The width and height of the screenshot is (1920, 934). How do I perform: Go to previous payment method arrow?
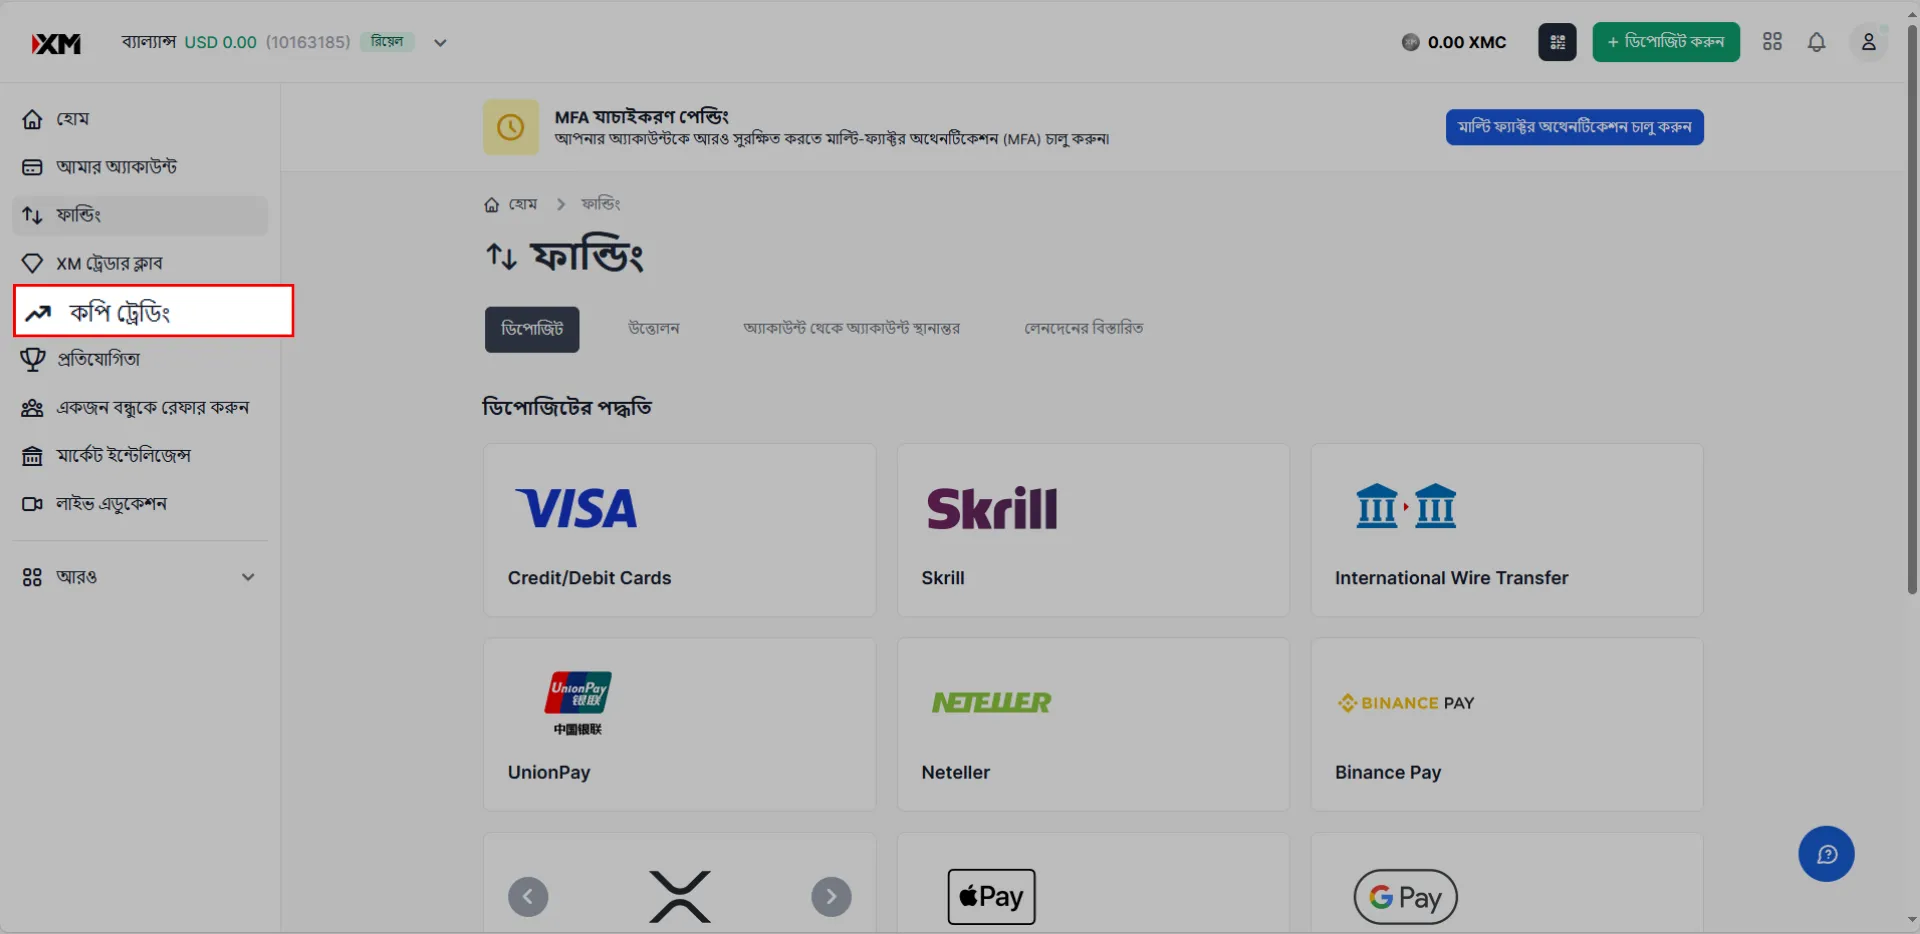coord(528,897)
